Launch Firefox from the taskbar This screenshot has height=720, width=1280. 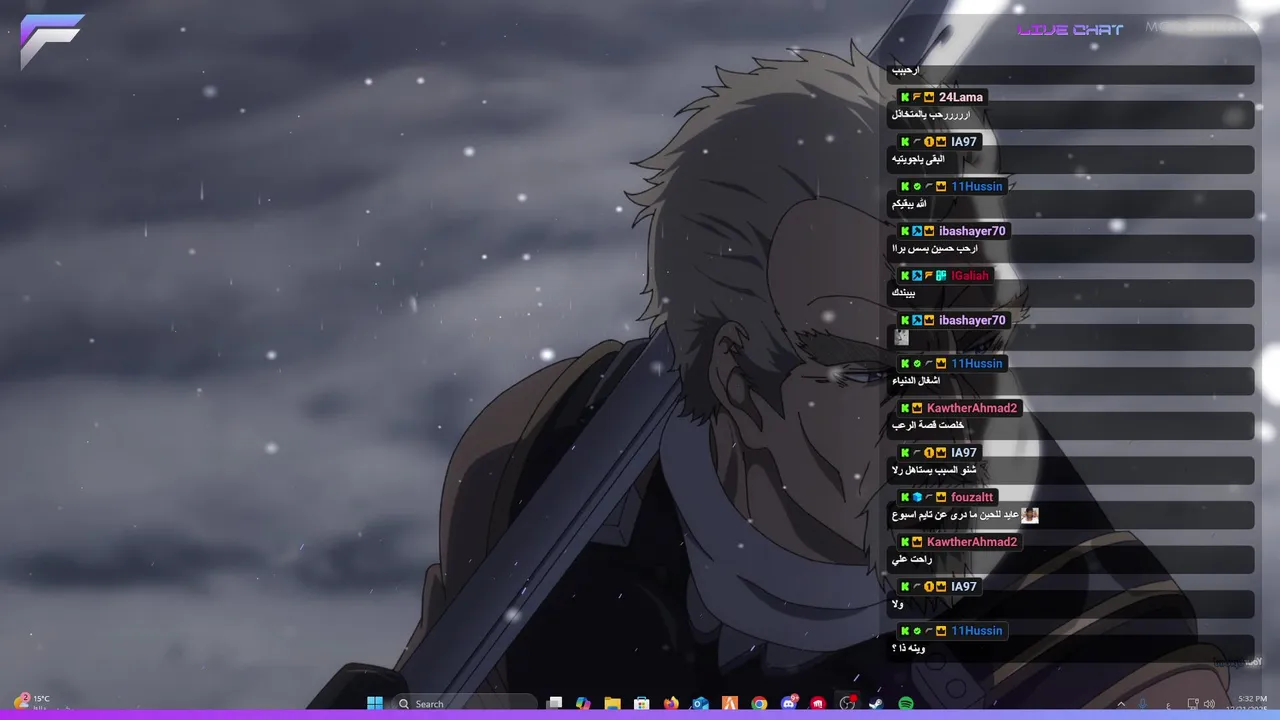click(x=671, y=703)
